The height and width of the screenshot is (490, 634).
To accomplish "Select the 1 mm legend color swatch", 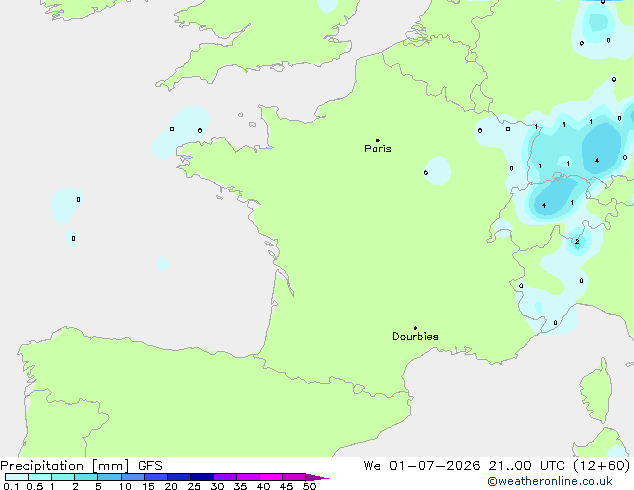I will coord(63,477).
